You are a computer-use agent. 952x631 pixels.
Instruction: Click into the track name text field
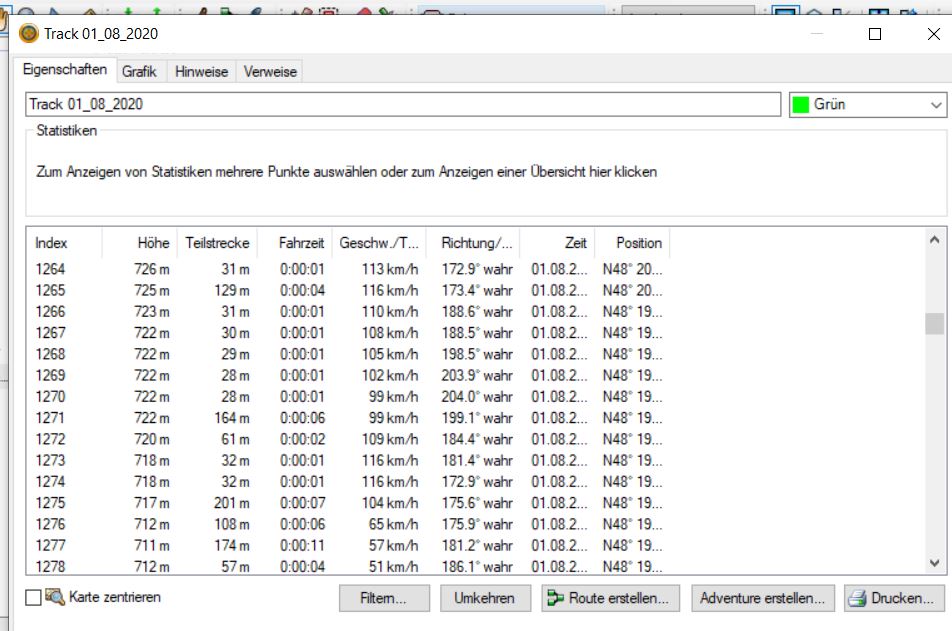point(400,105)
